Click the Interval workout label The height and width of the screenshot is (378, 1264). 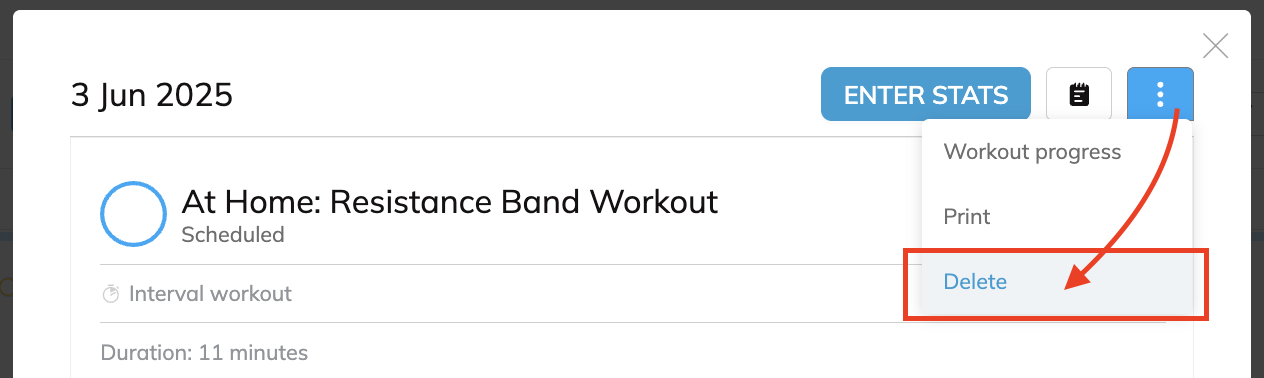[210, 294]
